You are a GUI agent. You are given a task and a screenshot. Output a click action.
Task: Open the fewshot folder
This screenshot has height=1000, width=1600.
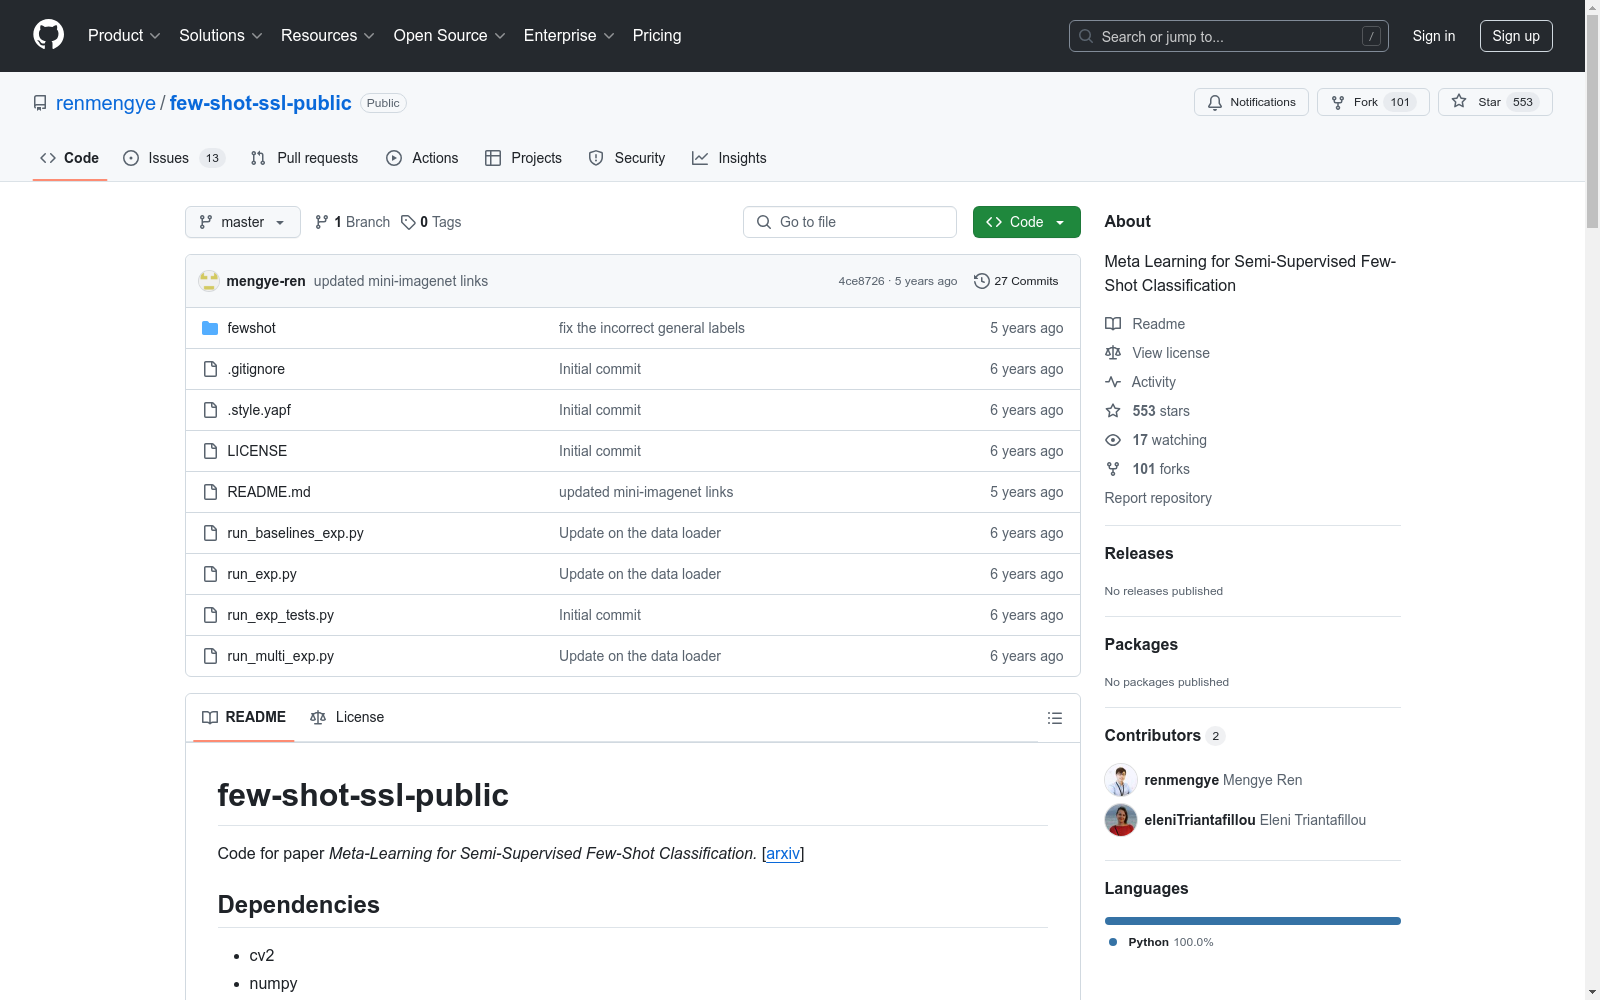(x=251, y=328)
